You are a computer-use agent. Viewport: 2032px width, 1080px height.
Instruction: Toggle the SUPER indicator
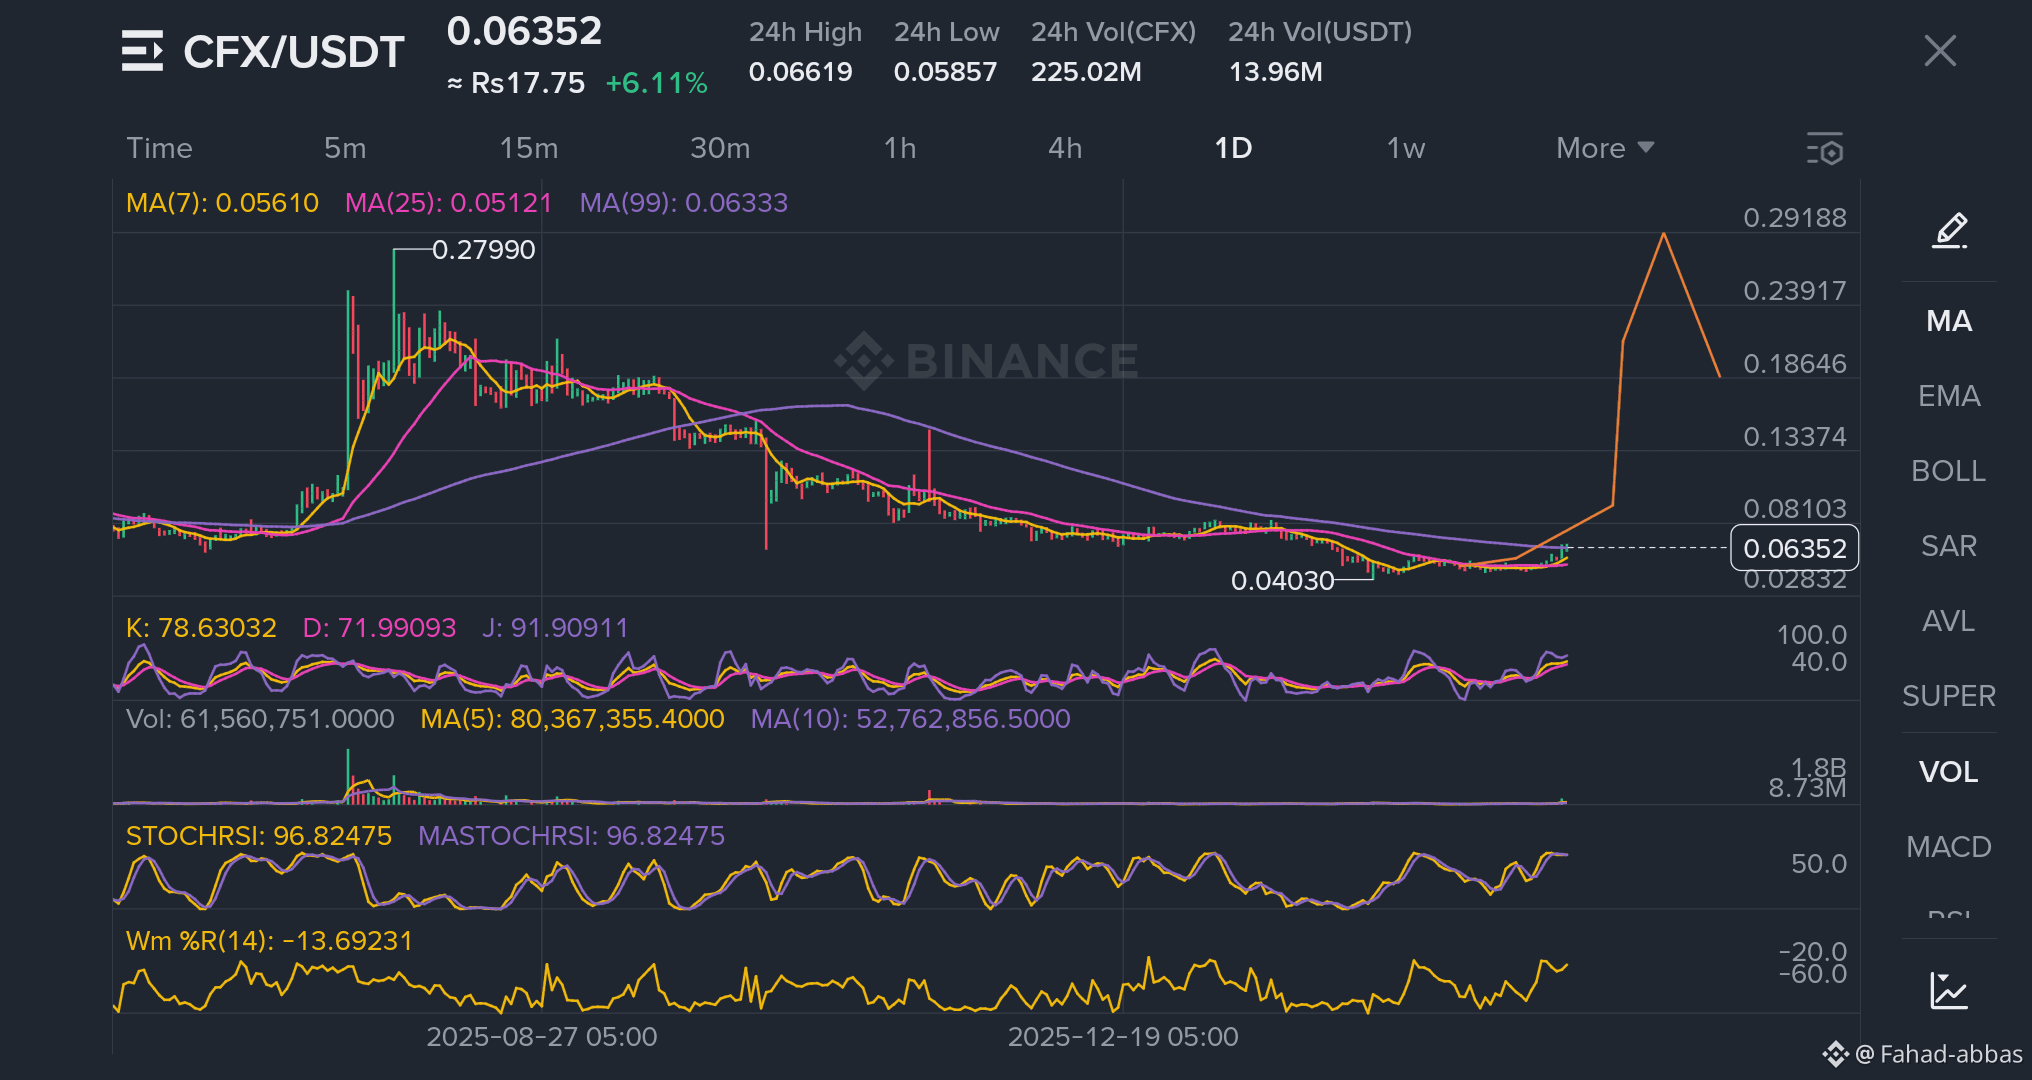(x=1949, y=696)
